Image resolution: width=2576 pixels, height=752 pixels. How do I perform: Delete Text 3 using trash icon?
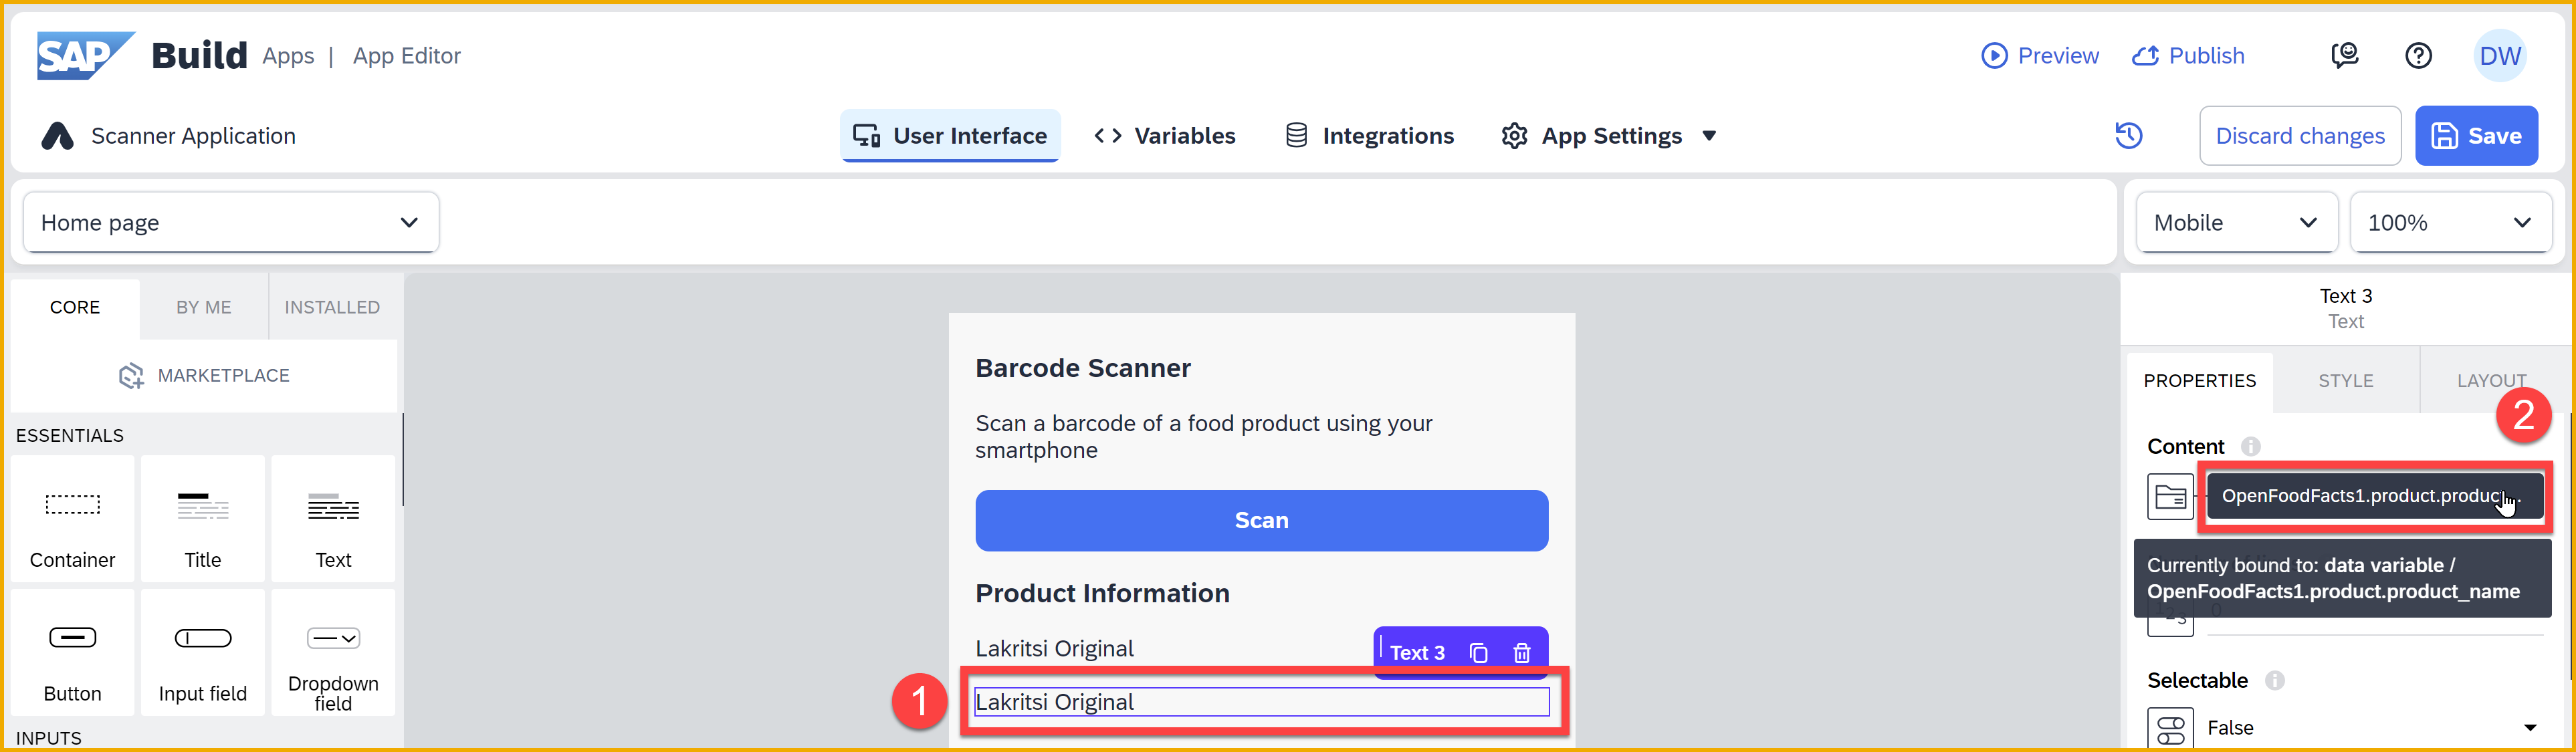(x=1521, y=653)
